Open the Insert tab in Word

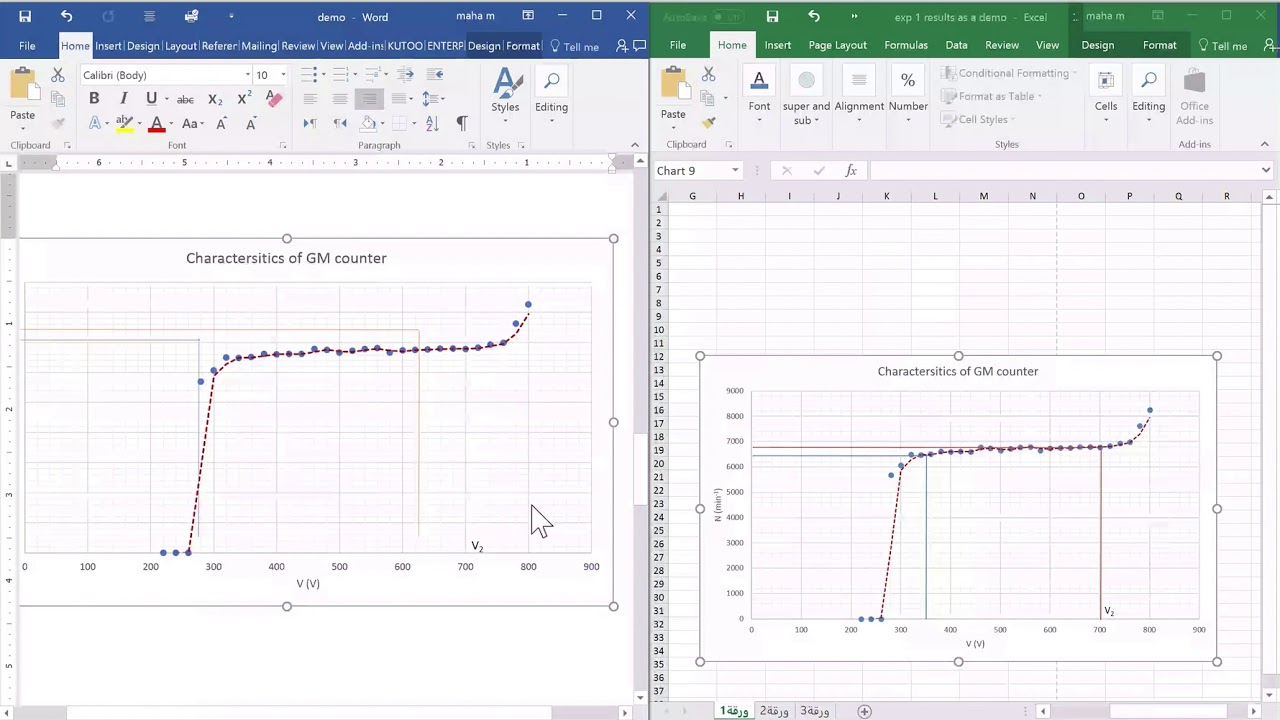pos(108,46)
